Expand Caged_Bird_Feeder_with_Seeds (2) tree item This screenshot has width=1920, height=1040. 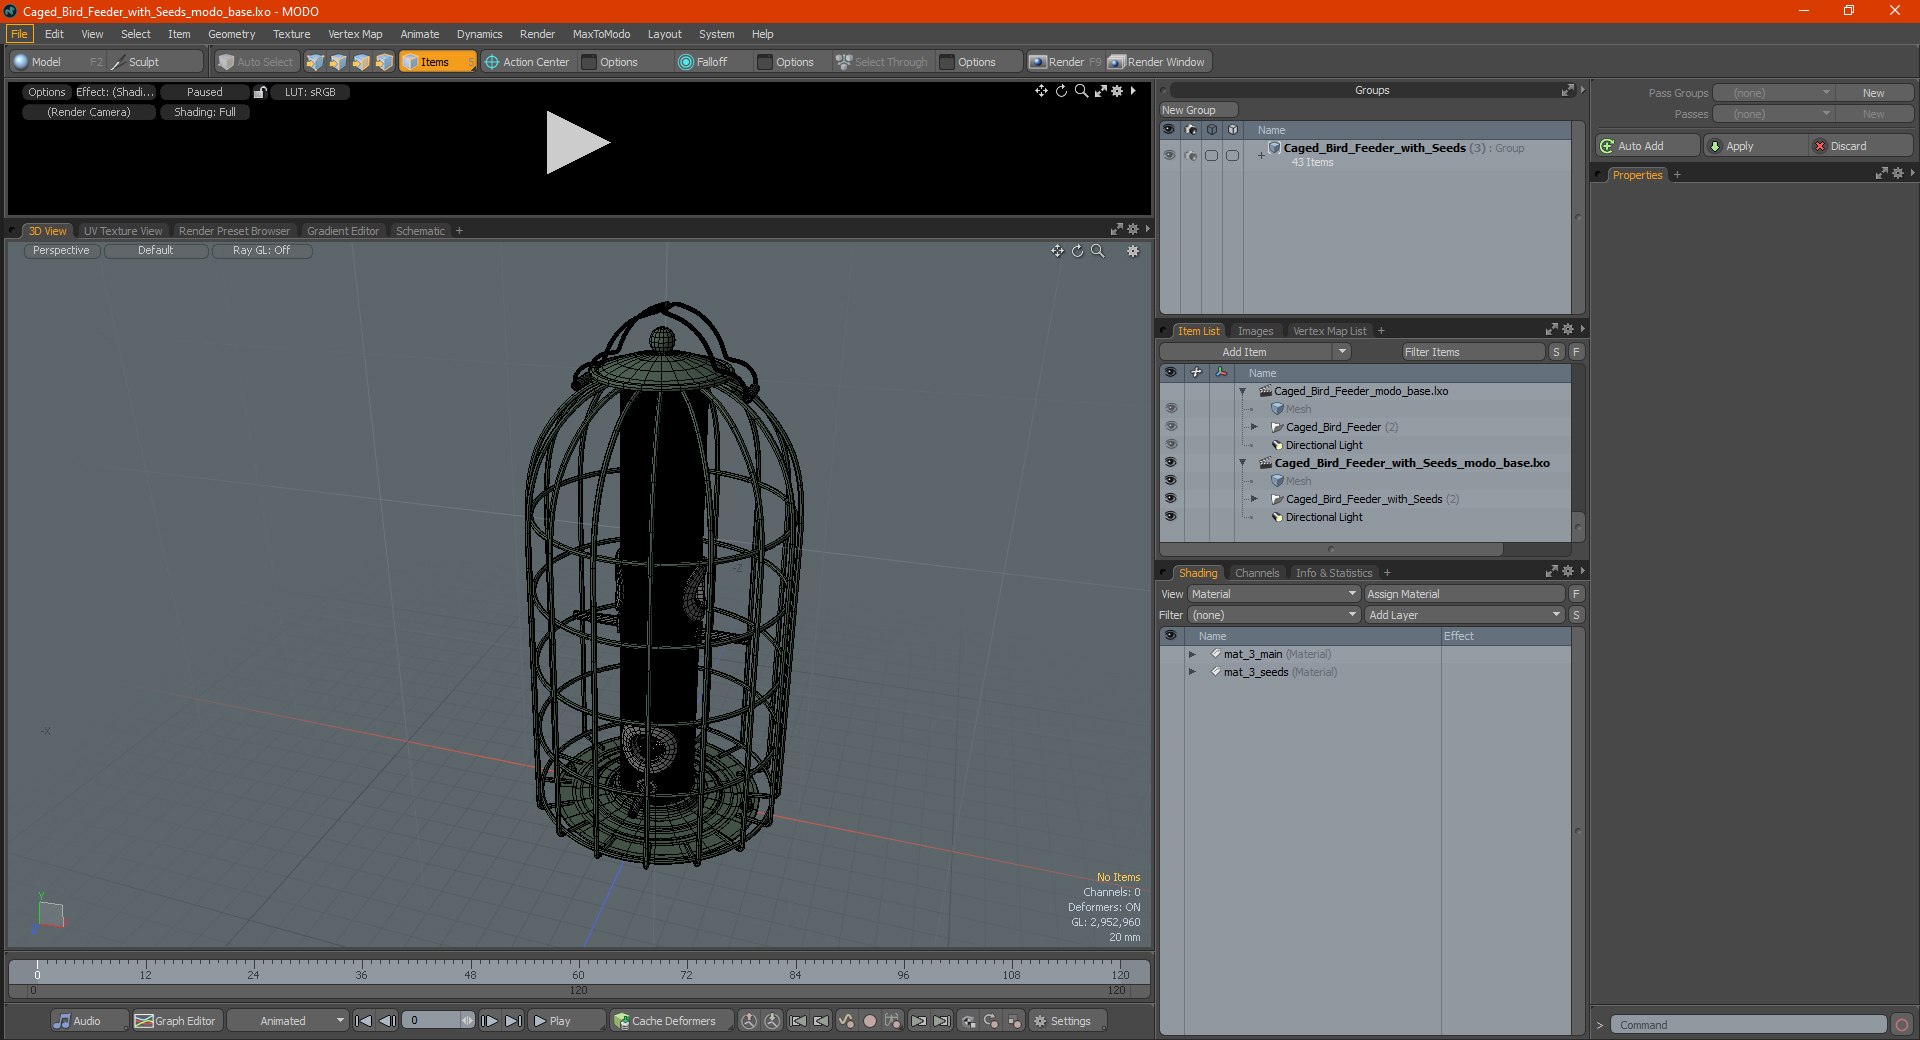point(1255,499)
